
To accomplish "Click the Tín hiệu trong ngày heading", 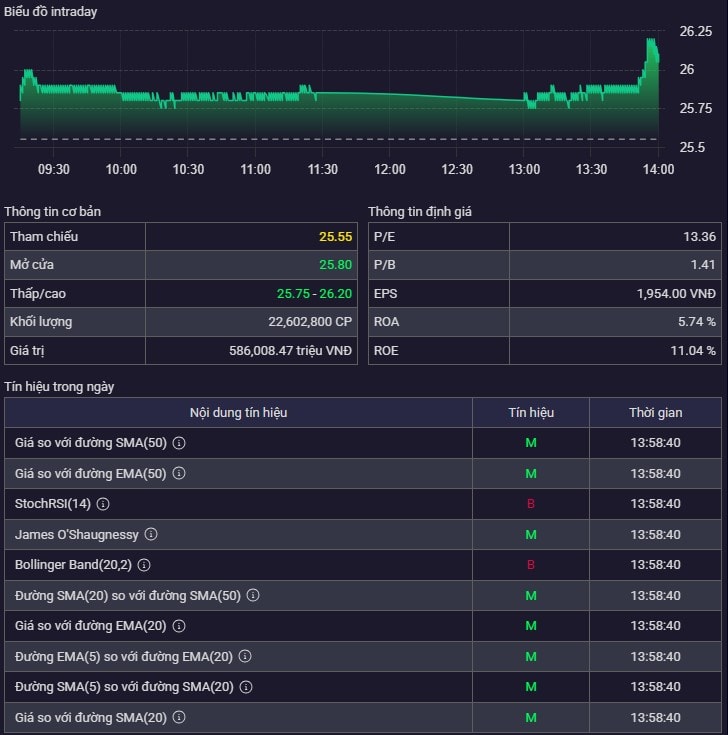I will click(x=59, y=387).
